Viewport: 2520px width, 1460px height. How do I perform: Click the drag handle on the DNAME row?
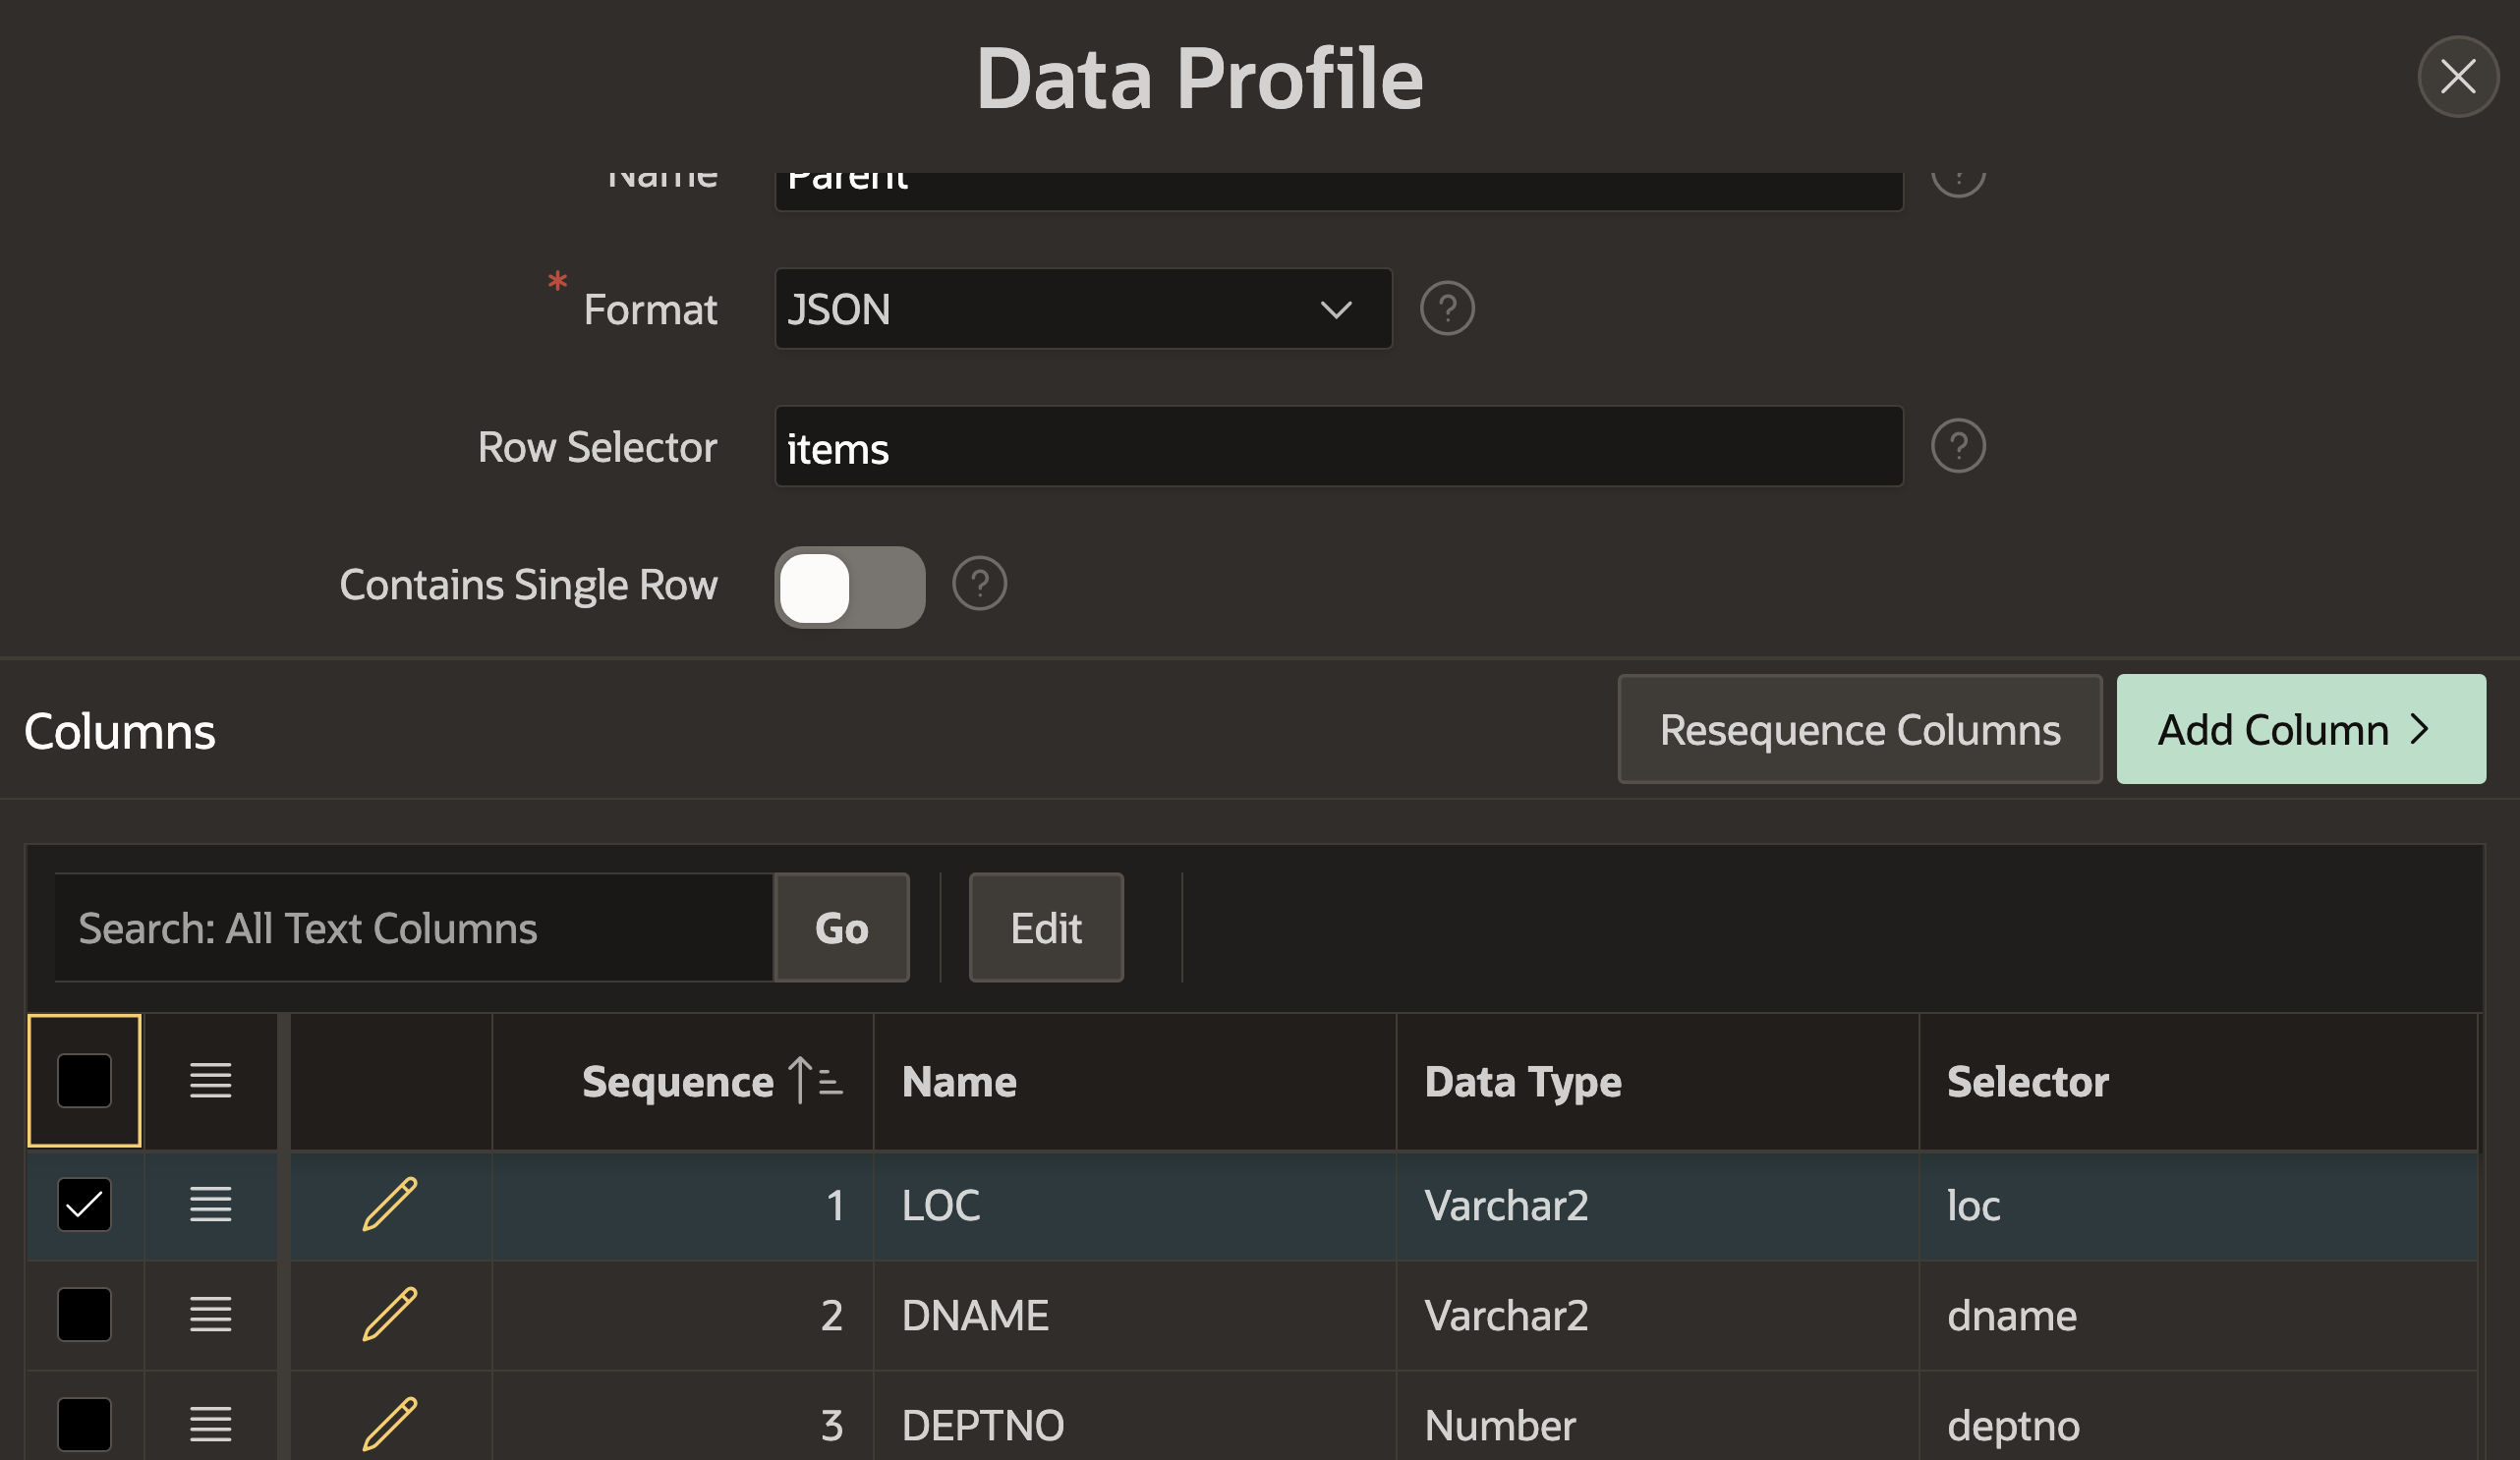tap(211, 1315)
